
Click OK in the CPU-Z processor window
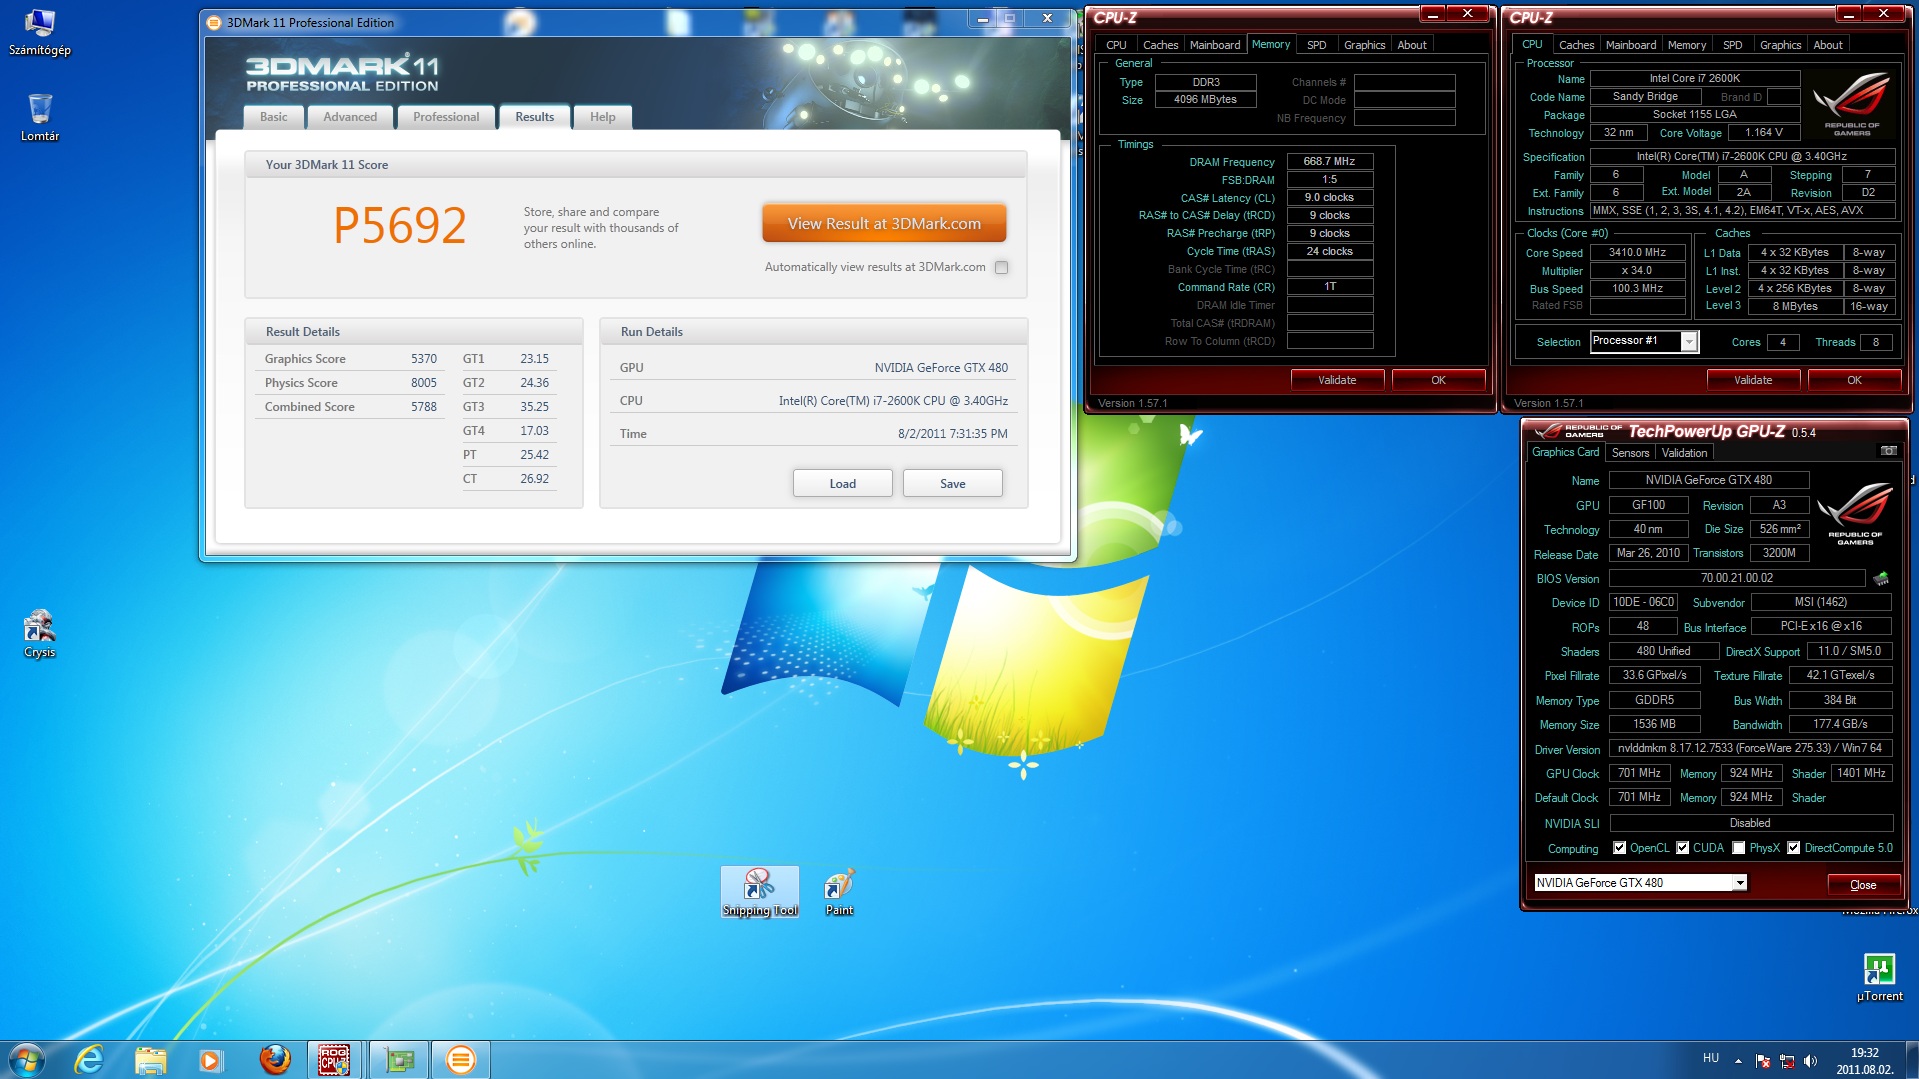1854,380
